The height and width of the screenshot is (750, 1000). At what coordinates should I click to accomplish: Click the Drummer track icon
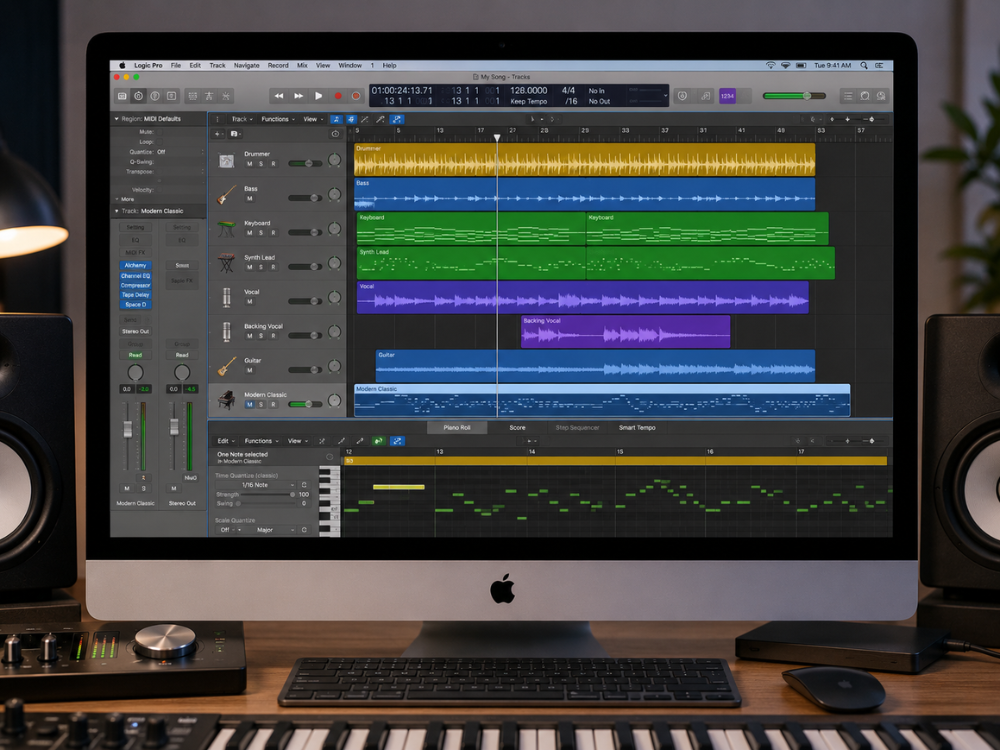[226, 161]
